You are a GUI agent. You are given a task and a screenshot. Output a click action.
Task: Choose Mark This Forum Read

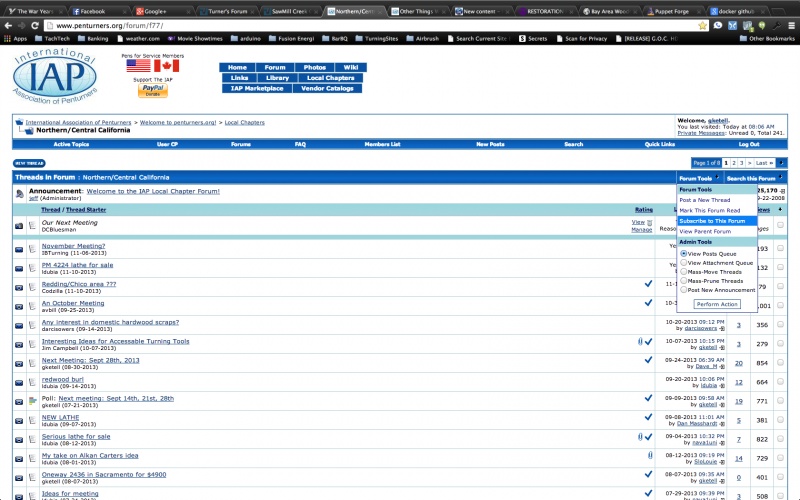(x=709, y=210)
